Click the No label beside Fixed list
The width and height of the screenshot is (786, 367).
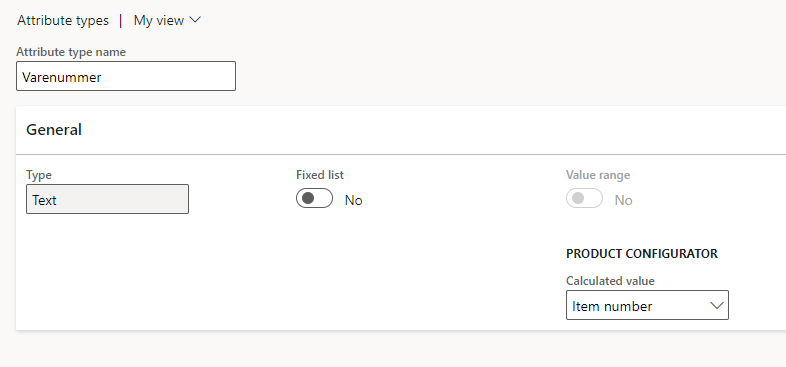click(x=353, y=201)
